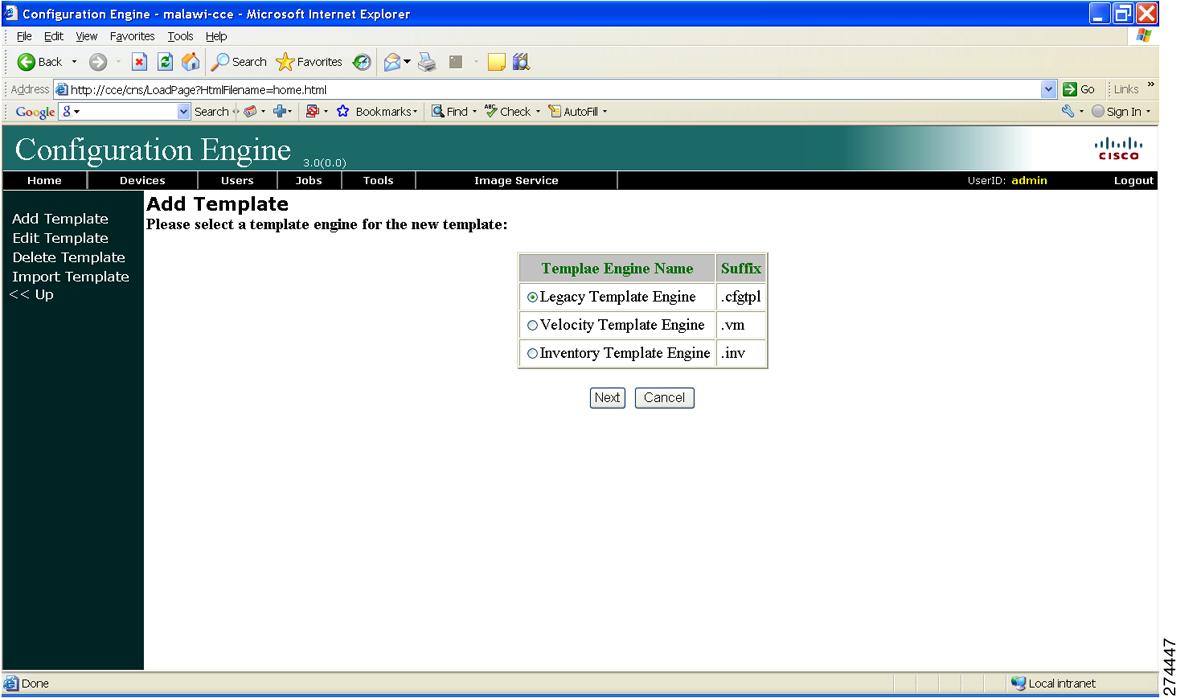1180x698 pixels.
Task: Click the Home navigation tab
Action: coord(44,181)
